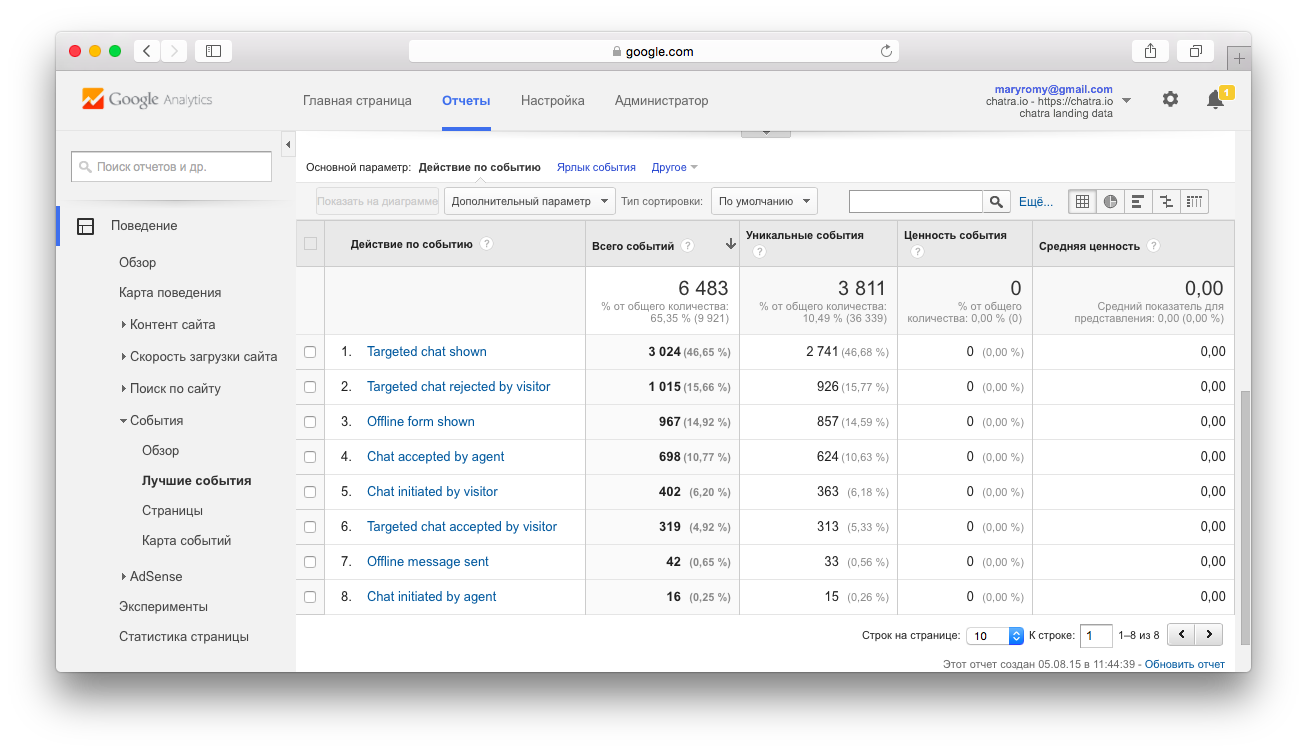1307x752 pixels.
Task: Open the Администратор tab
Action: pyautogui.click(x=661, y=101)
